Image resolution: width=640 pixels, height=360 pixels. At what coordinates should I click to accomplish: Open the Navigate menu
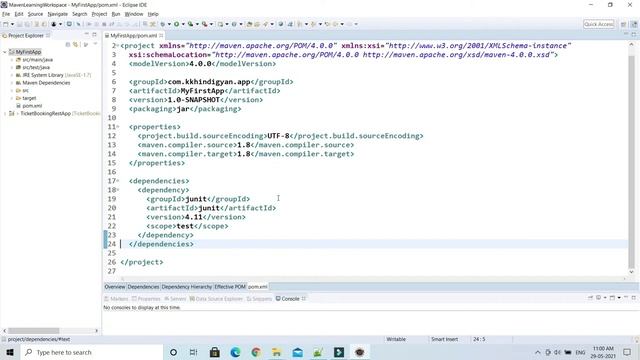58,14
